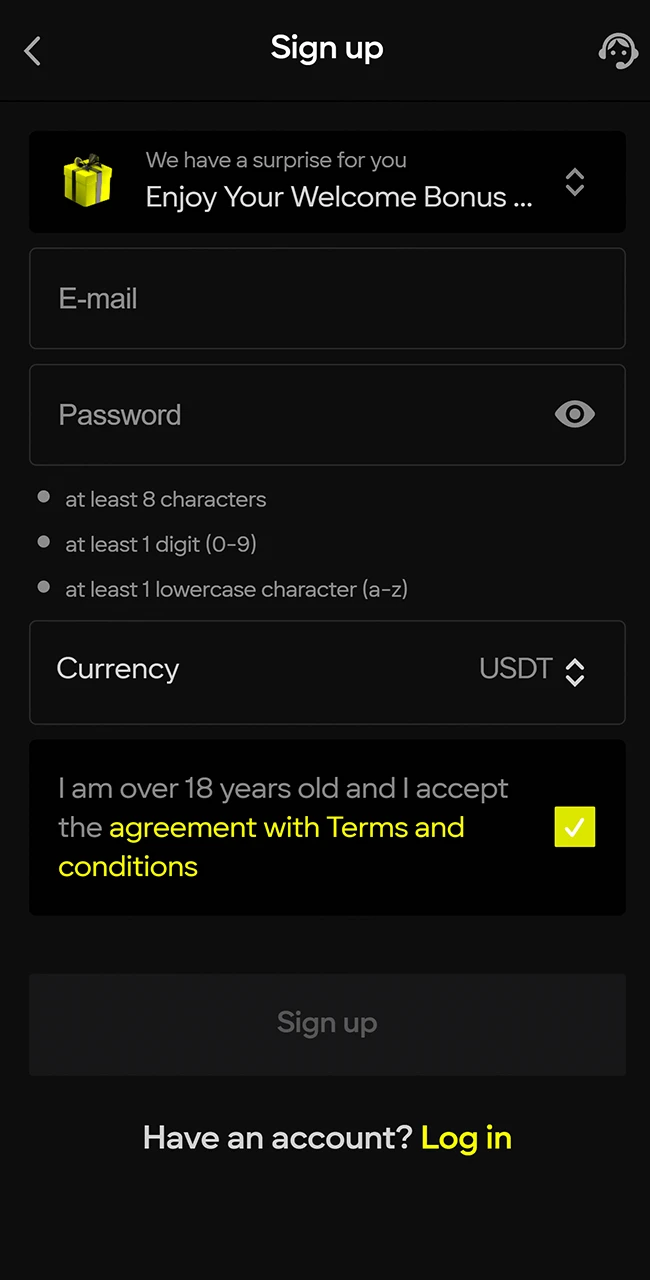Click the bullet beside 'at least 8 characters'

(43, 497)
